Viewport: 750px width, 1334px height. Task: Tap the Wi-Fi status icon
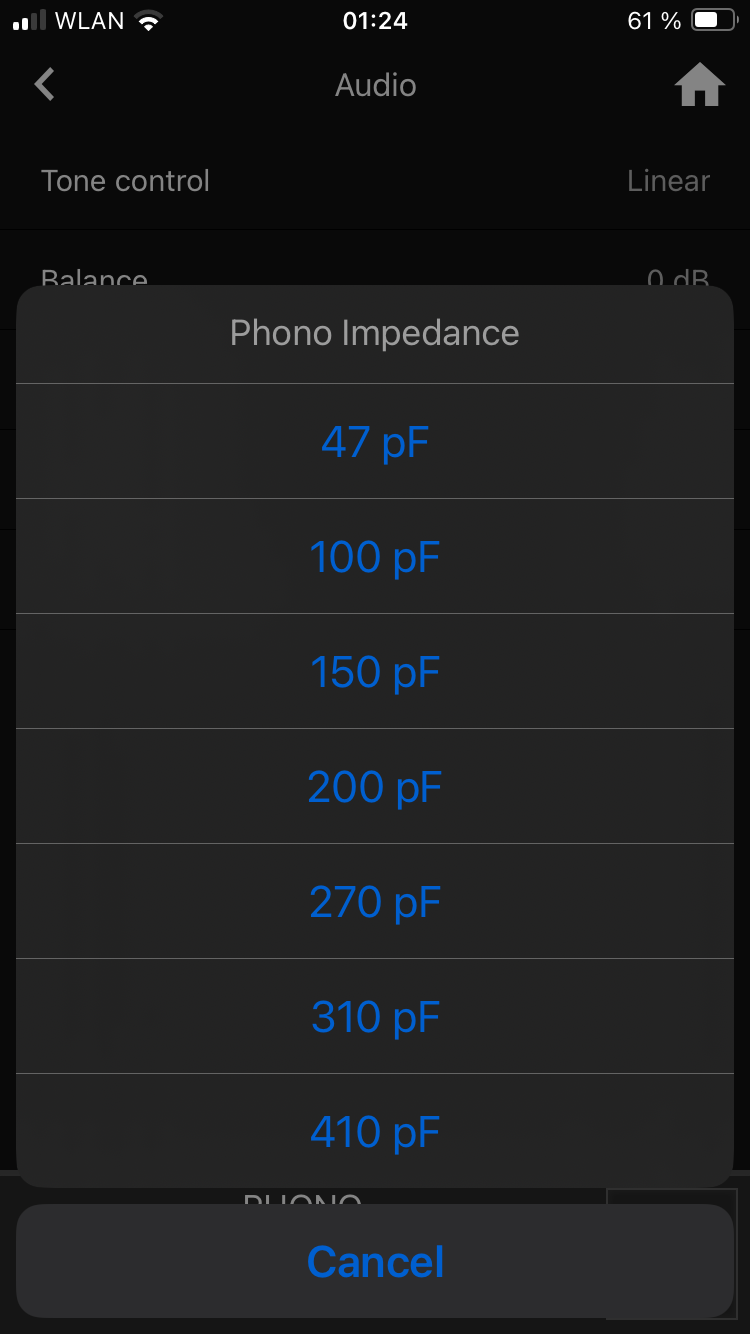click(149, 21)
